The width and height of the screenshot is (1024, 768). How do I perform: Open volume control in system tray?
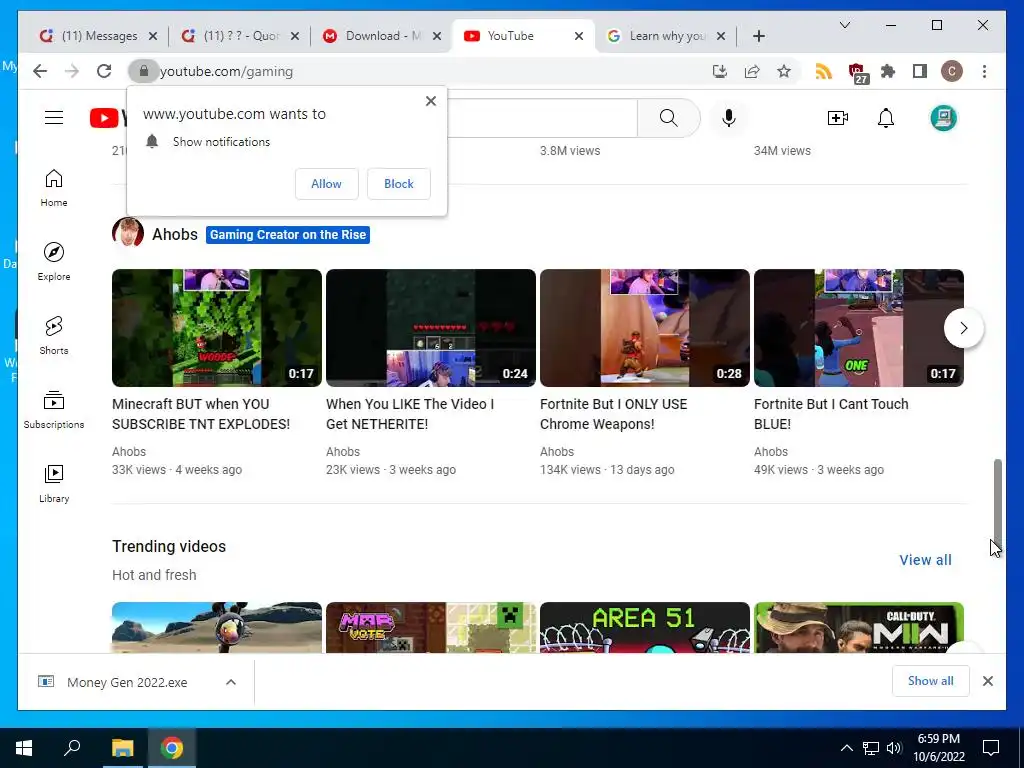[894, 748]
